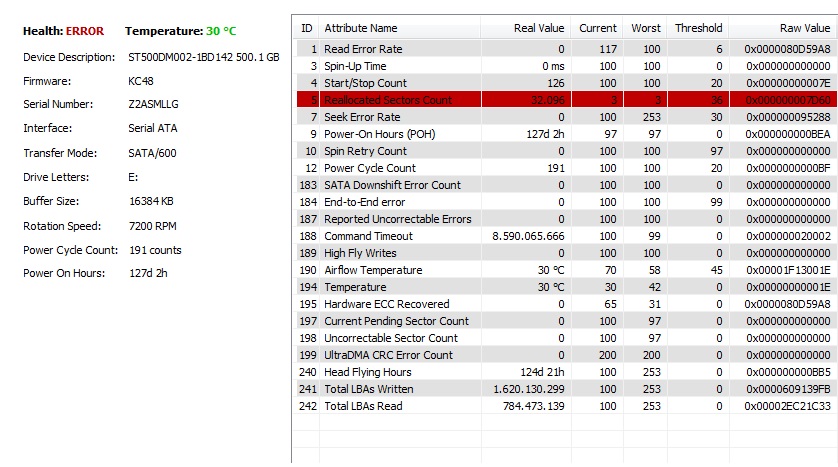Select the Uncorrectable Sector Count attribute

coord(565,338)
